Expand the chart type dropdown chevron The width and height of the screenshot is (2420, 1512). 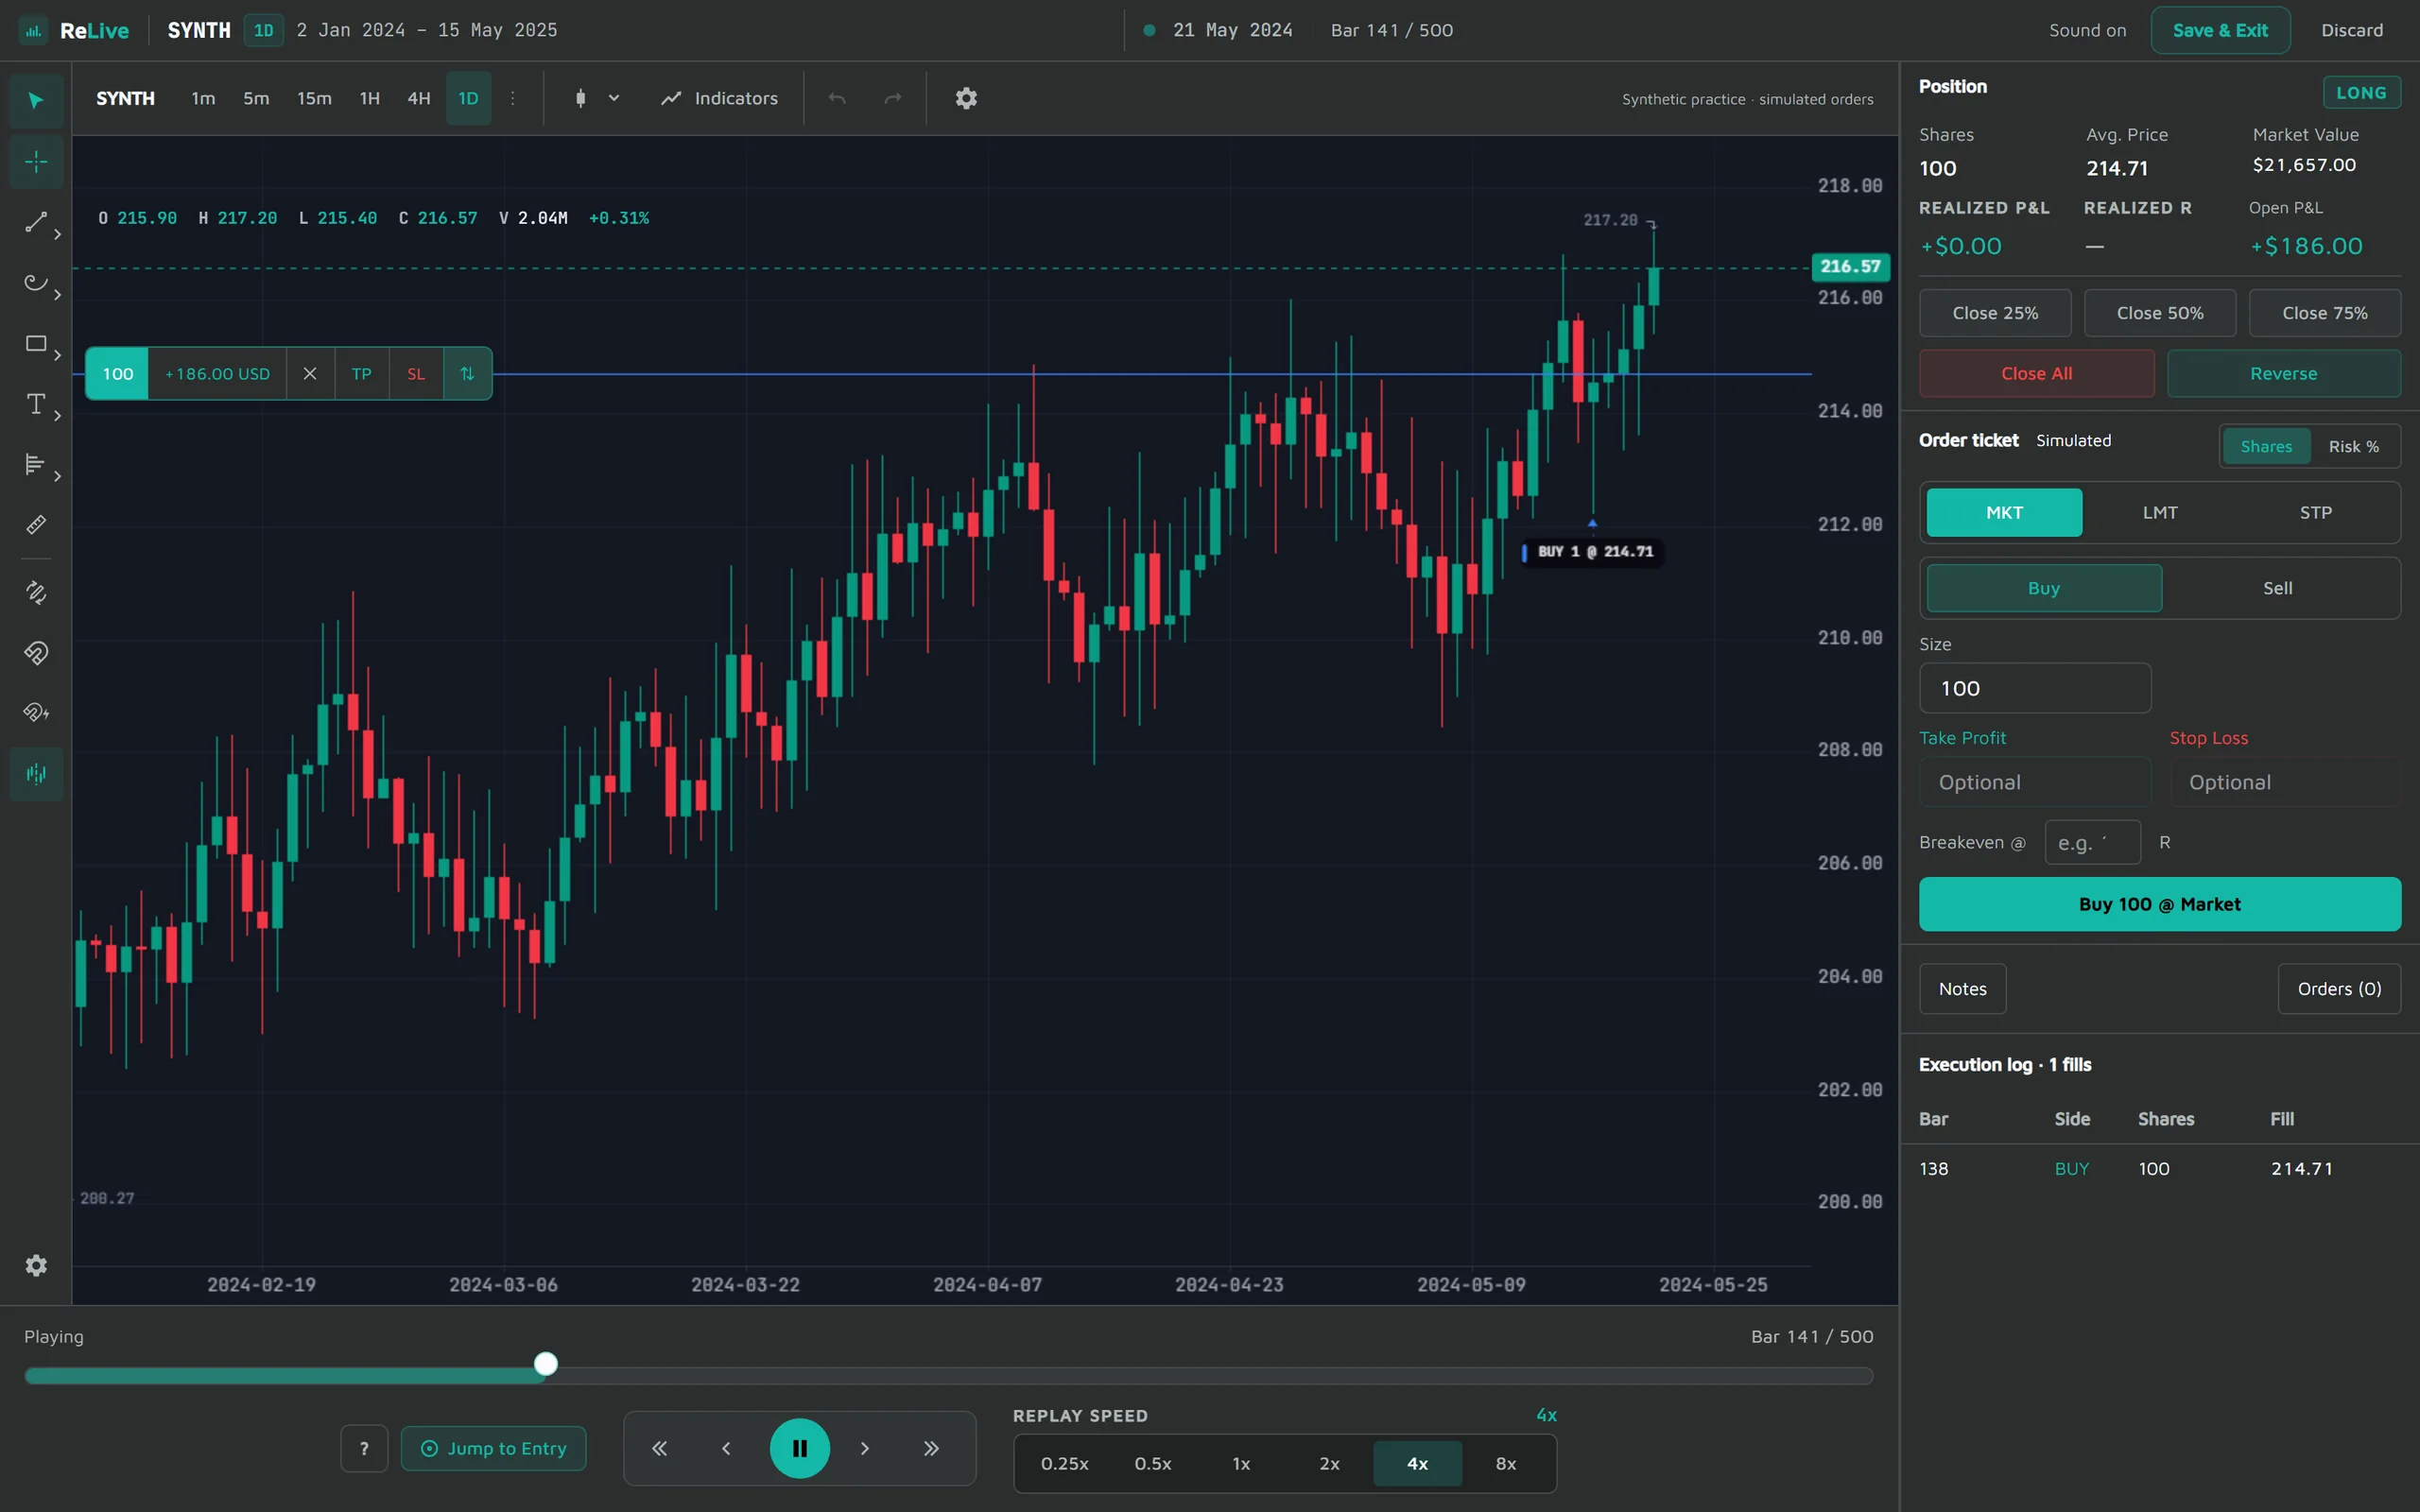(614, 98)
